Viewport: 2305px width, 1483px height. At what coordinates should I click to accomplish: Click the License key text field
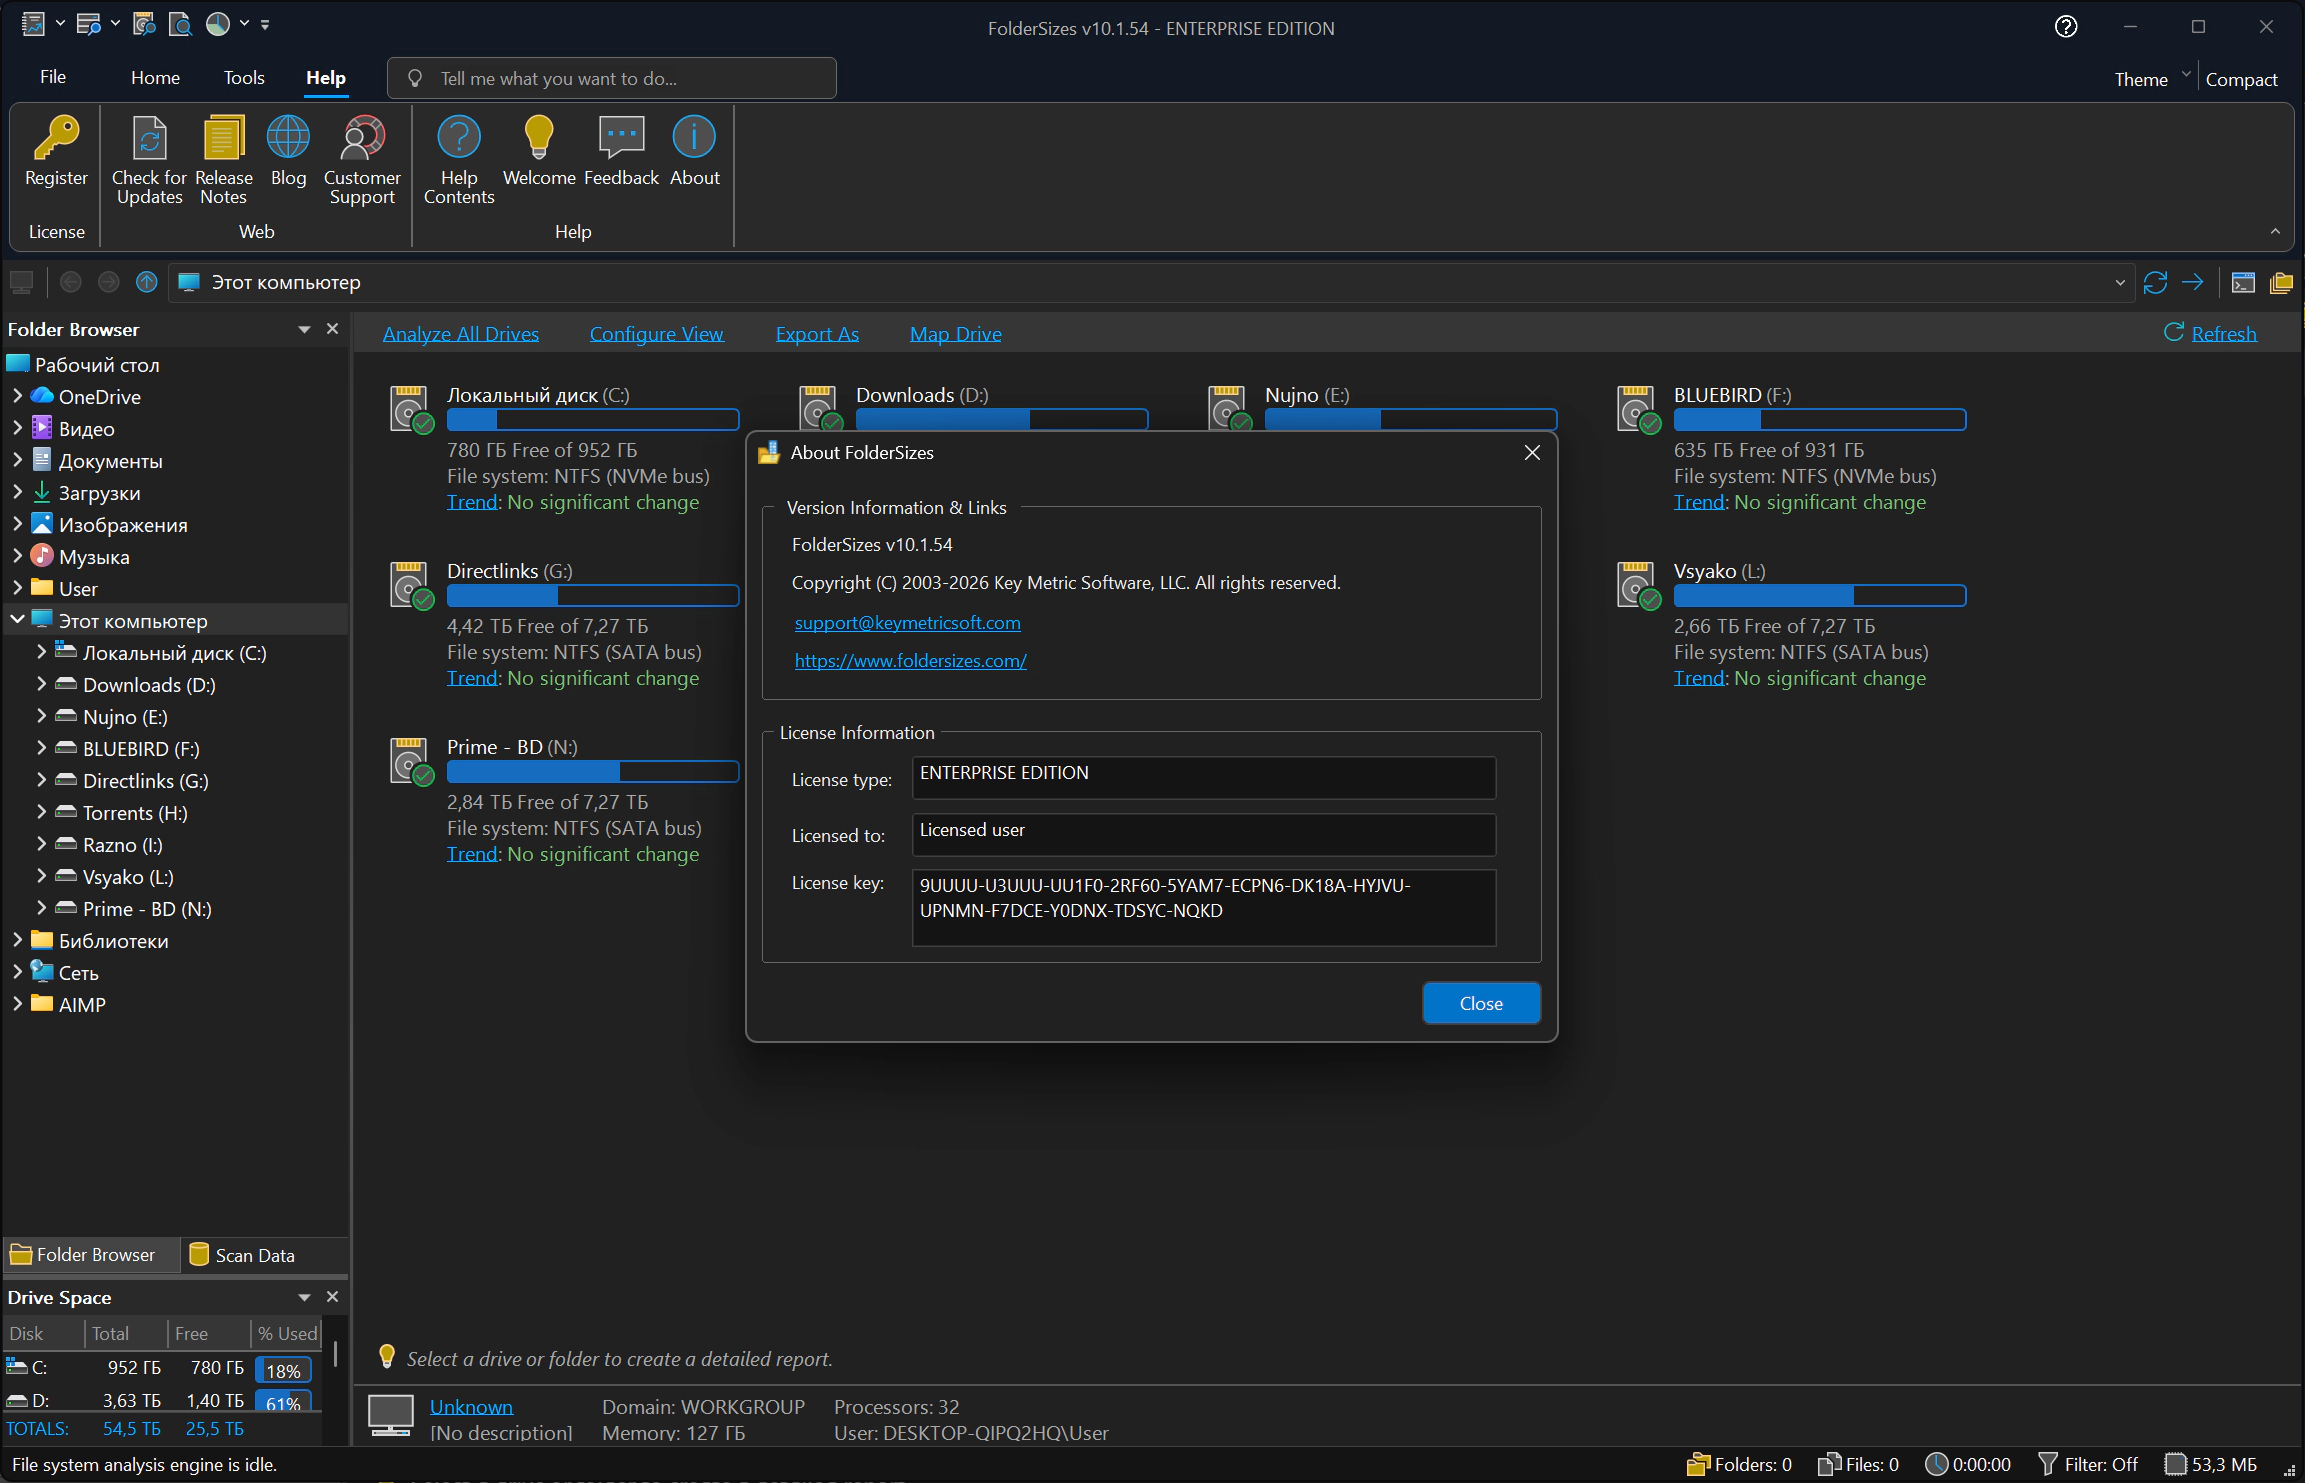pos(1204,908)
